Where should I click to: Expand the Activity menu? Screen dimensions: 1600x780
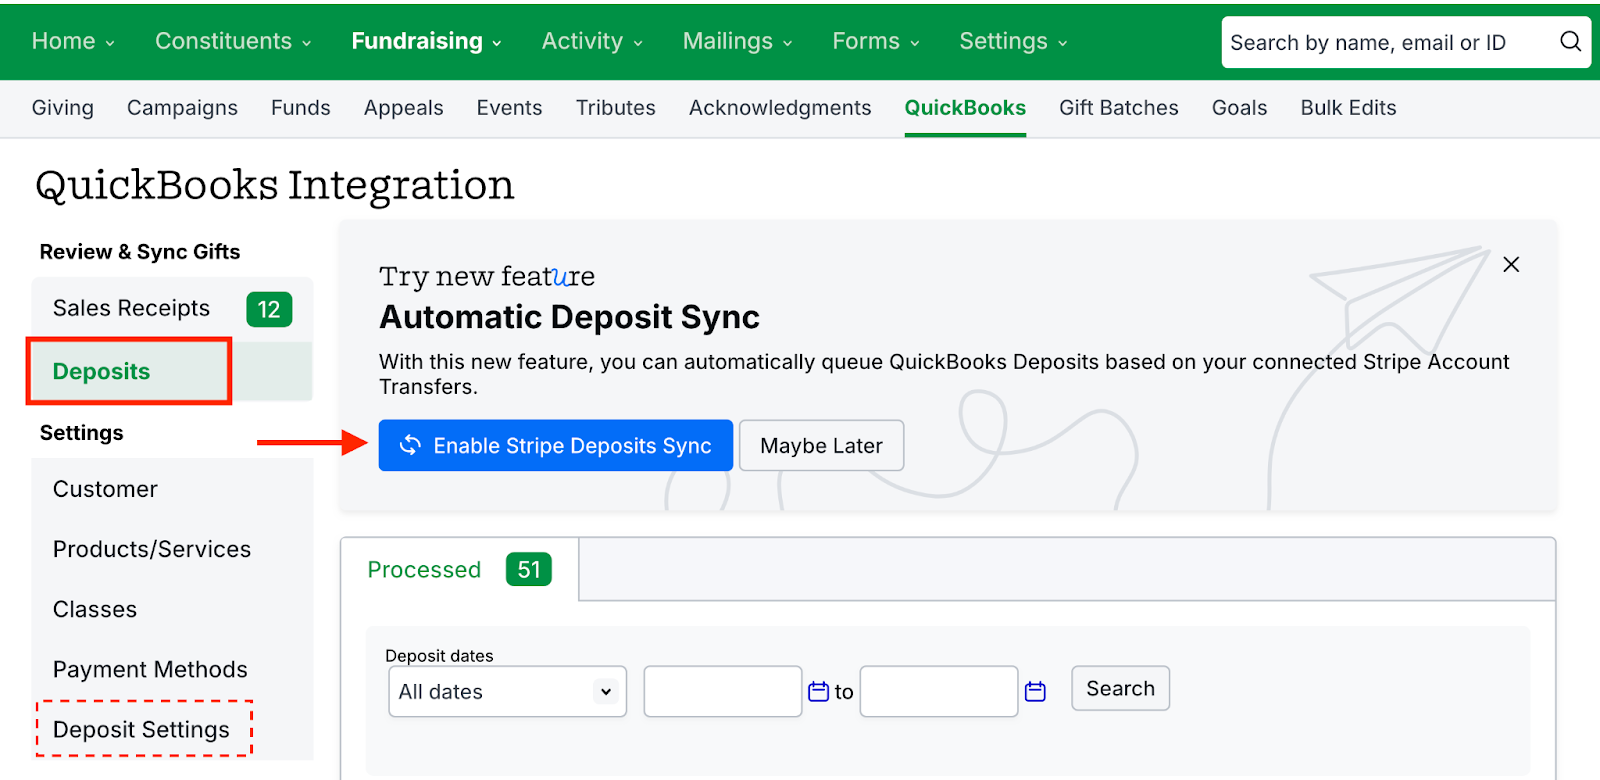(x=592, y=41)
